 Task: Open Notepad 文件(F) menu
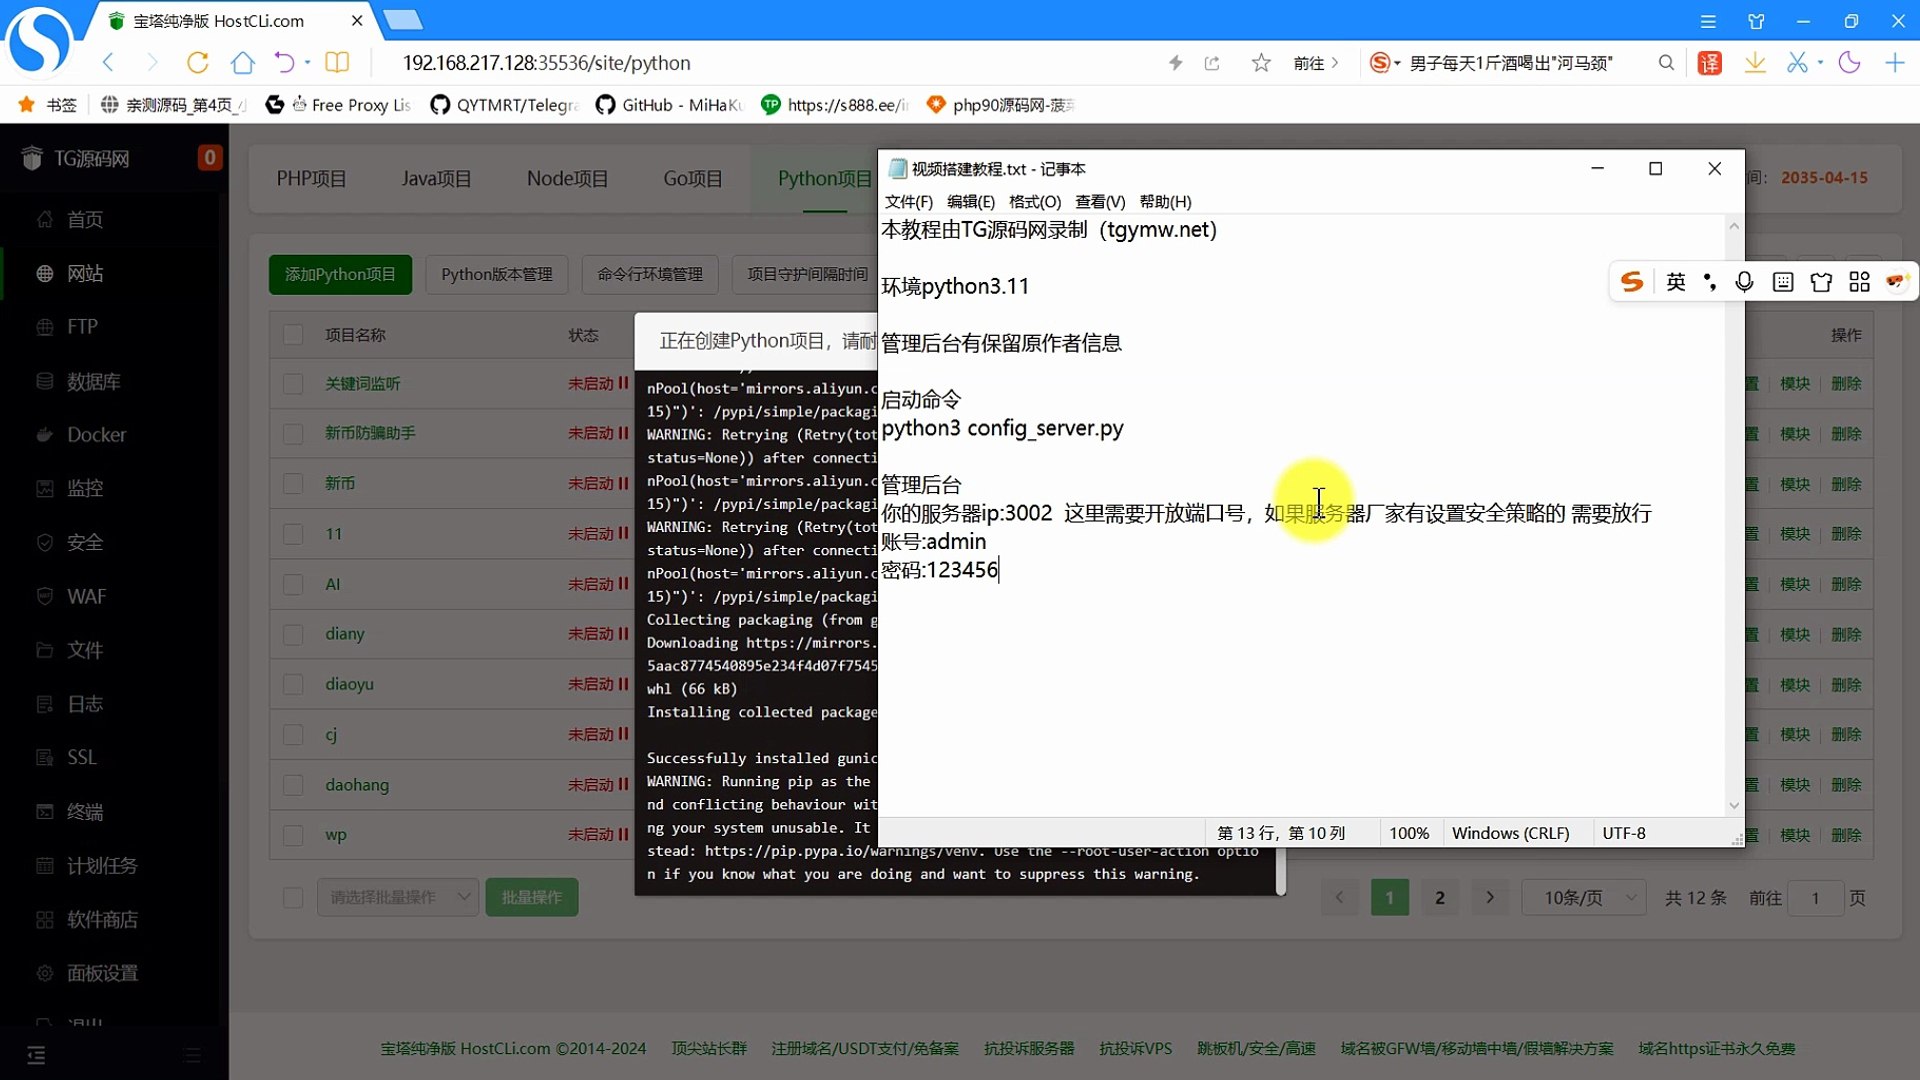click(908, 202)
